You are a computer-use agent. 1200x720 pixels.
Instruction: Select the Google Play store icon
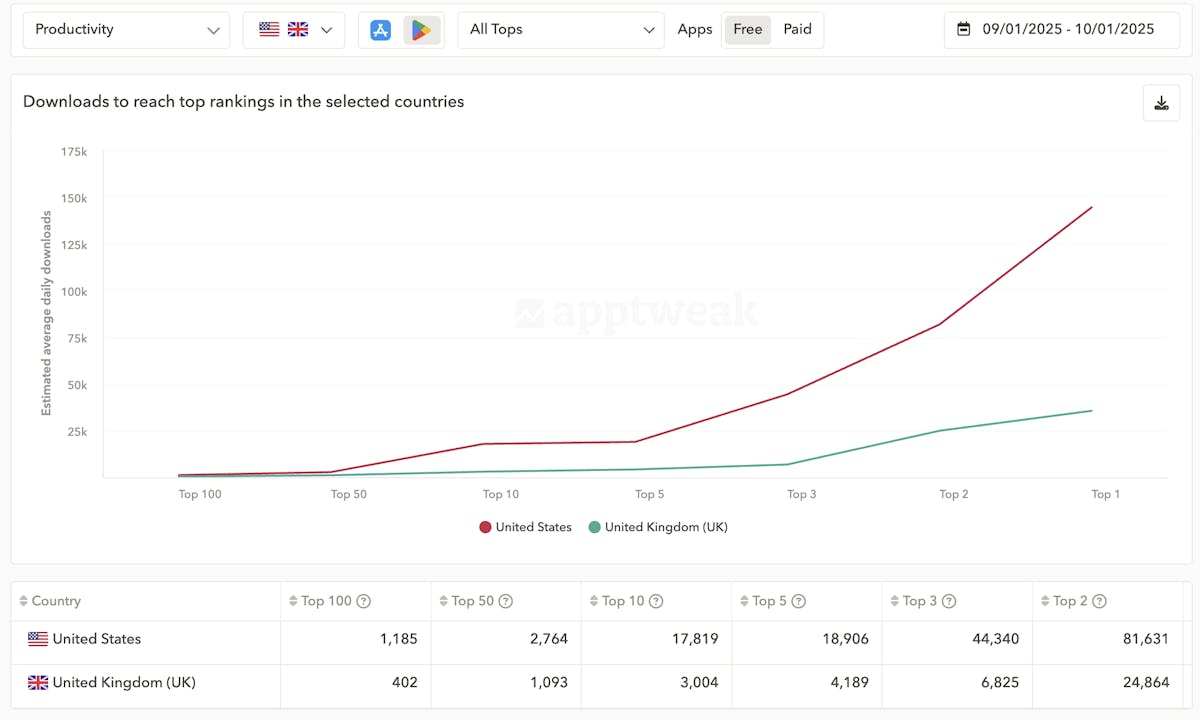[x=421, y=30]
